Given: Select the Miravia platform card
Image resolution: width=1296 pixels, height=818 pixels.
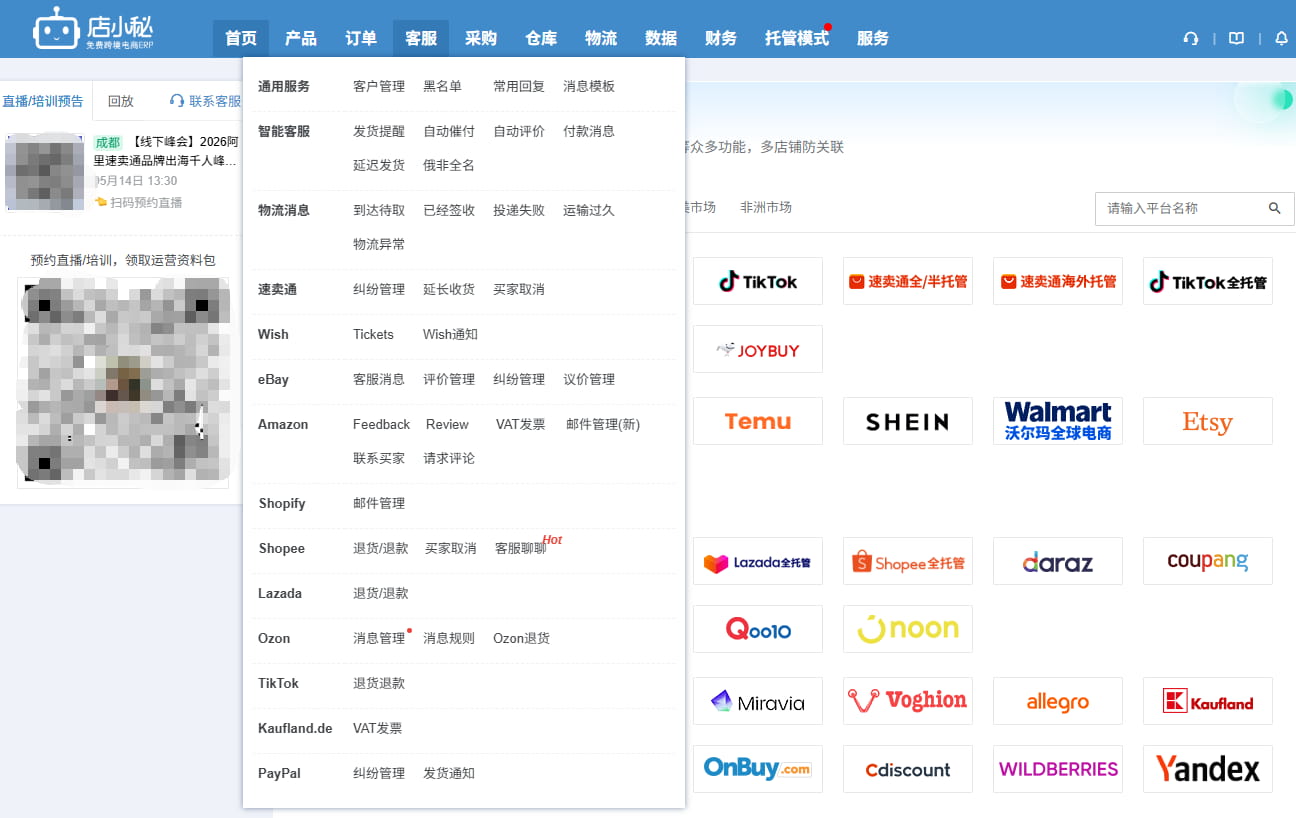Looking at the screenshot, I should (758, 701).
